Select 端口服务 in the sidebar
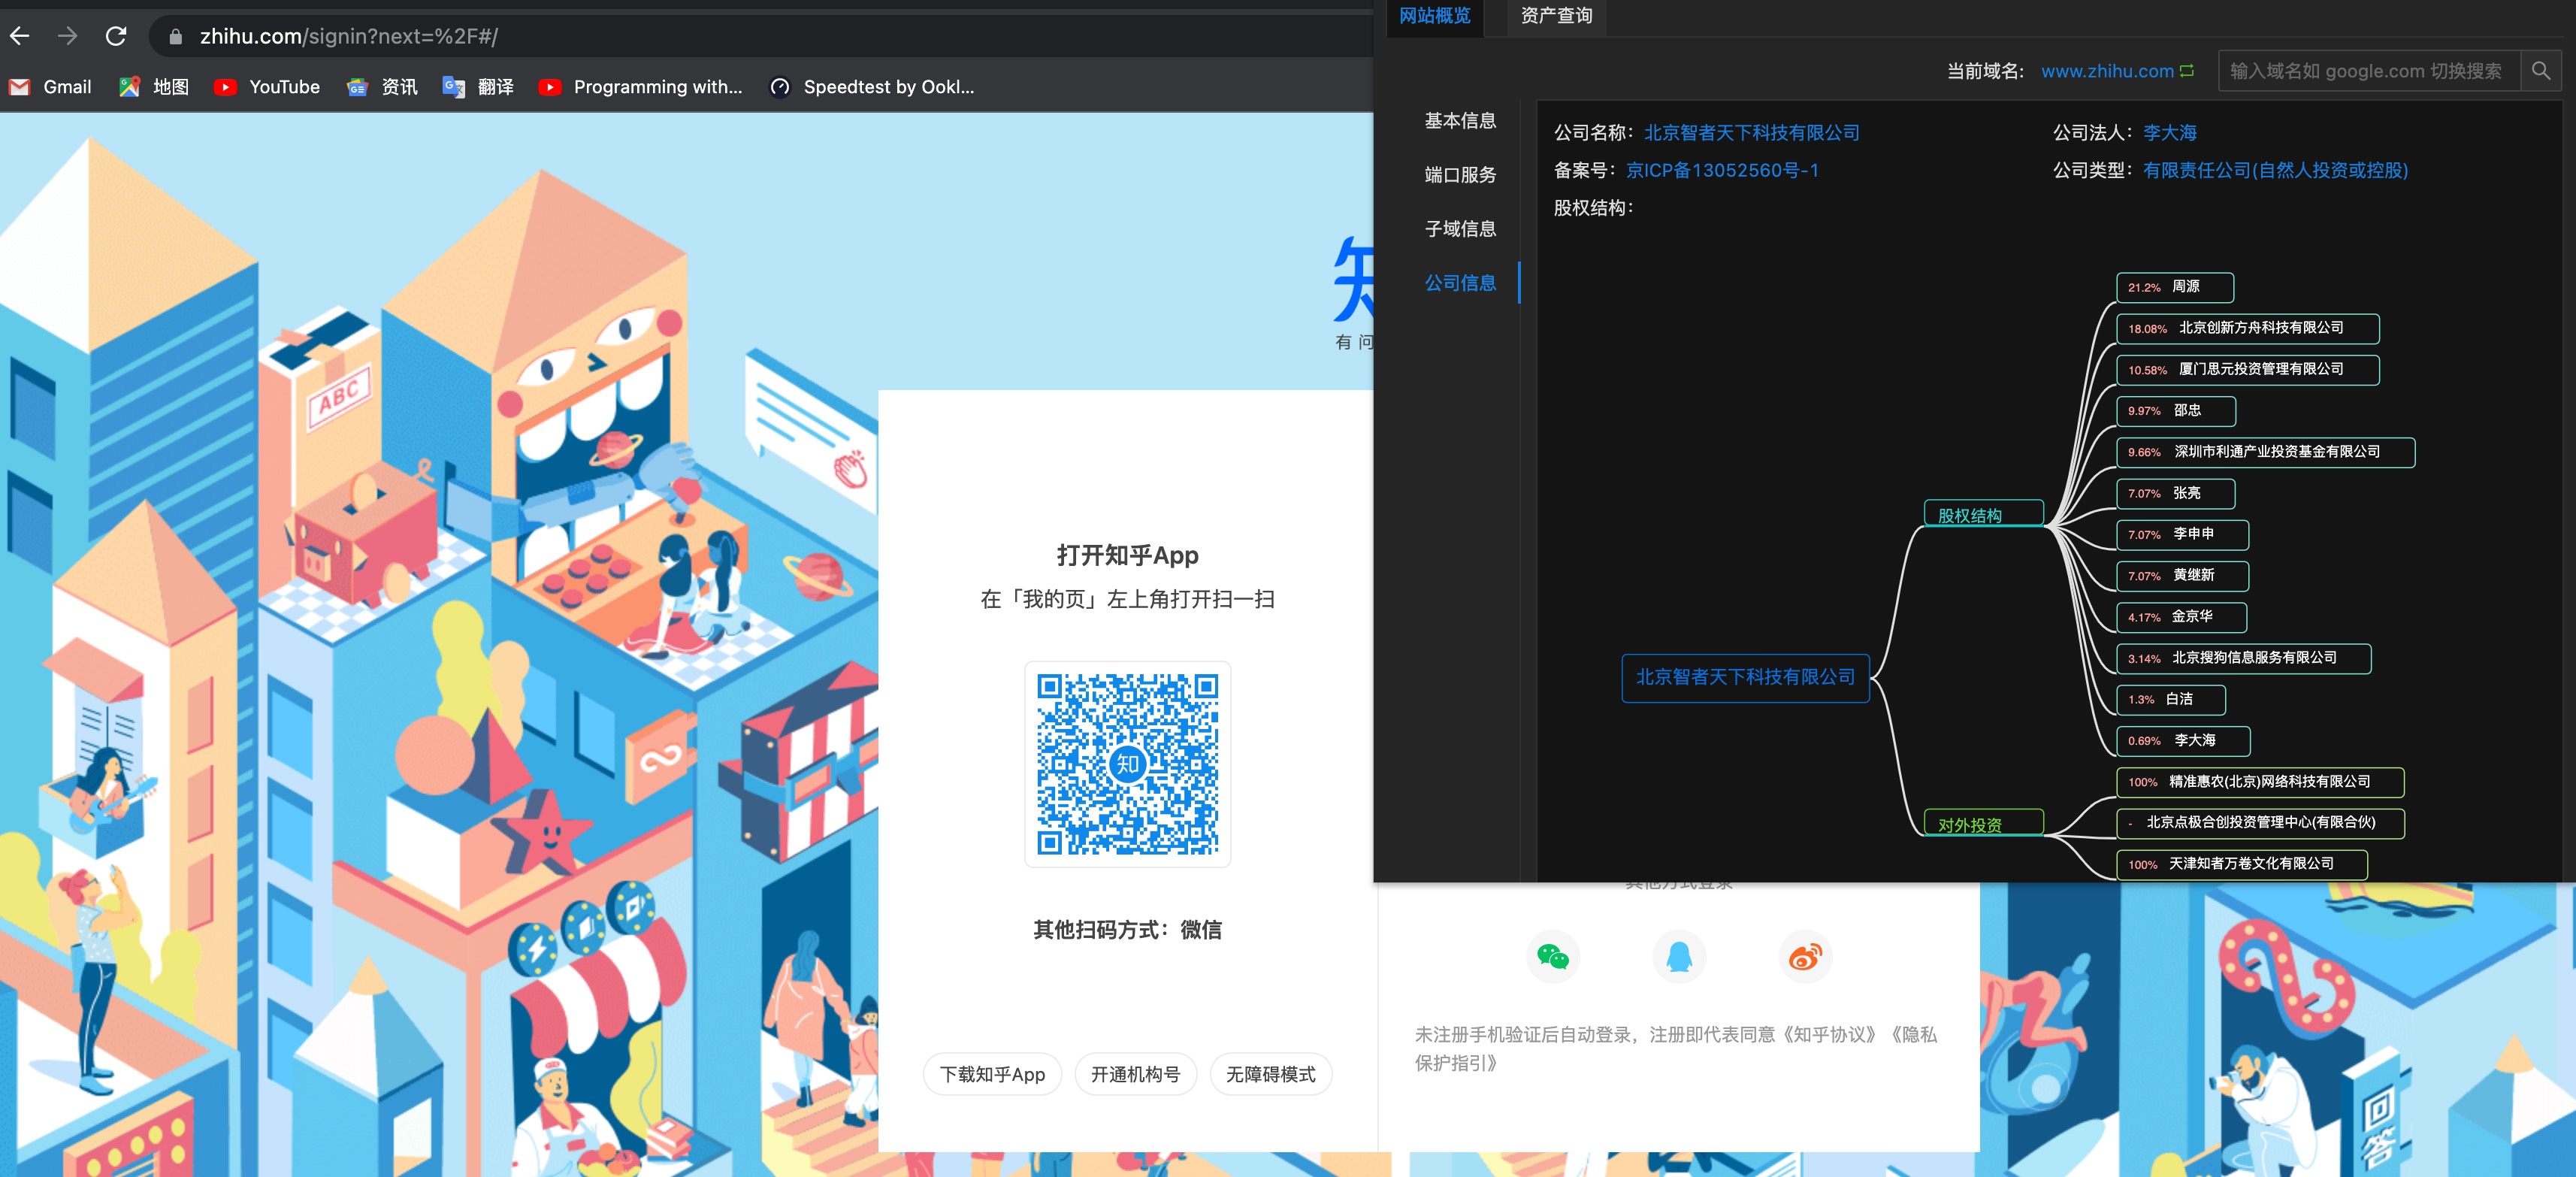2576x1177 pixels. pos(1460,175)
